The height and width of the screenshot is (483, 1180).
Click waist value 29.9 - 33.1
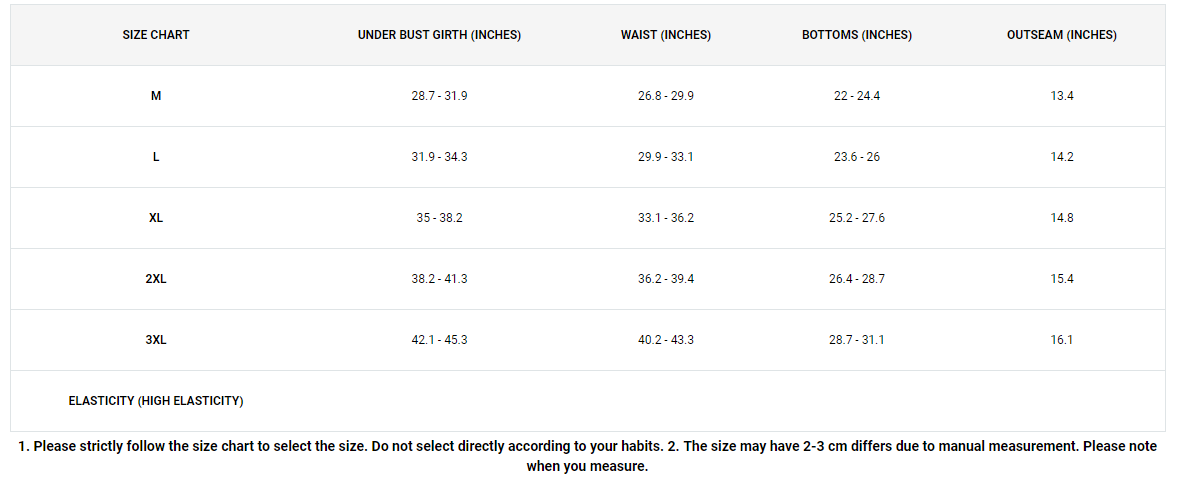(666, 157)
